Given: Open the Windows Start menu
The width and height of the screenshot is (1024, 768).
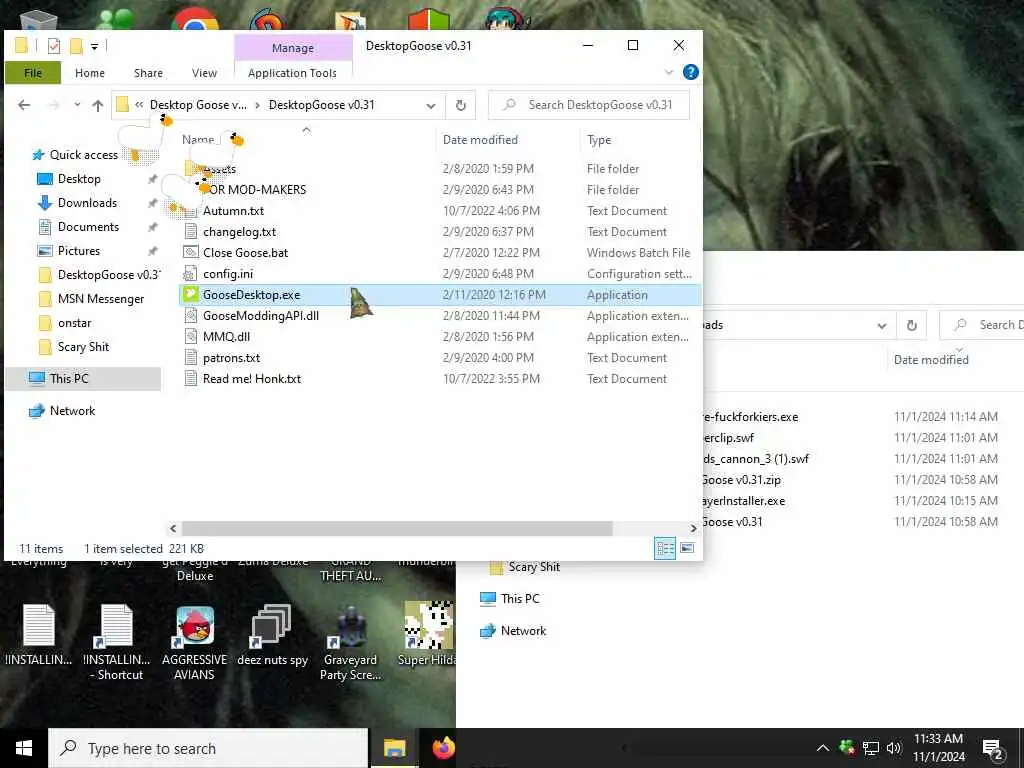Looking at the screenshot, I should [x=24, y=748].
